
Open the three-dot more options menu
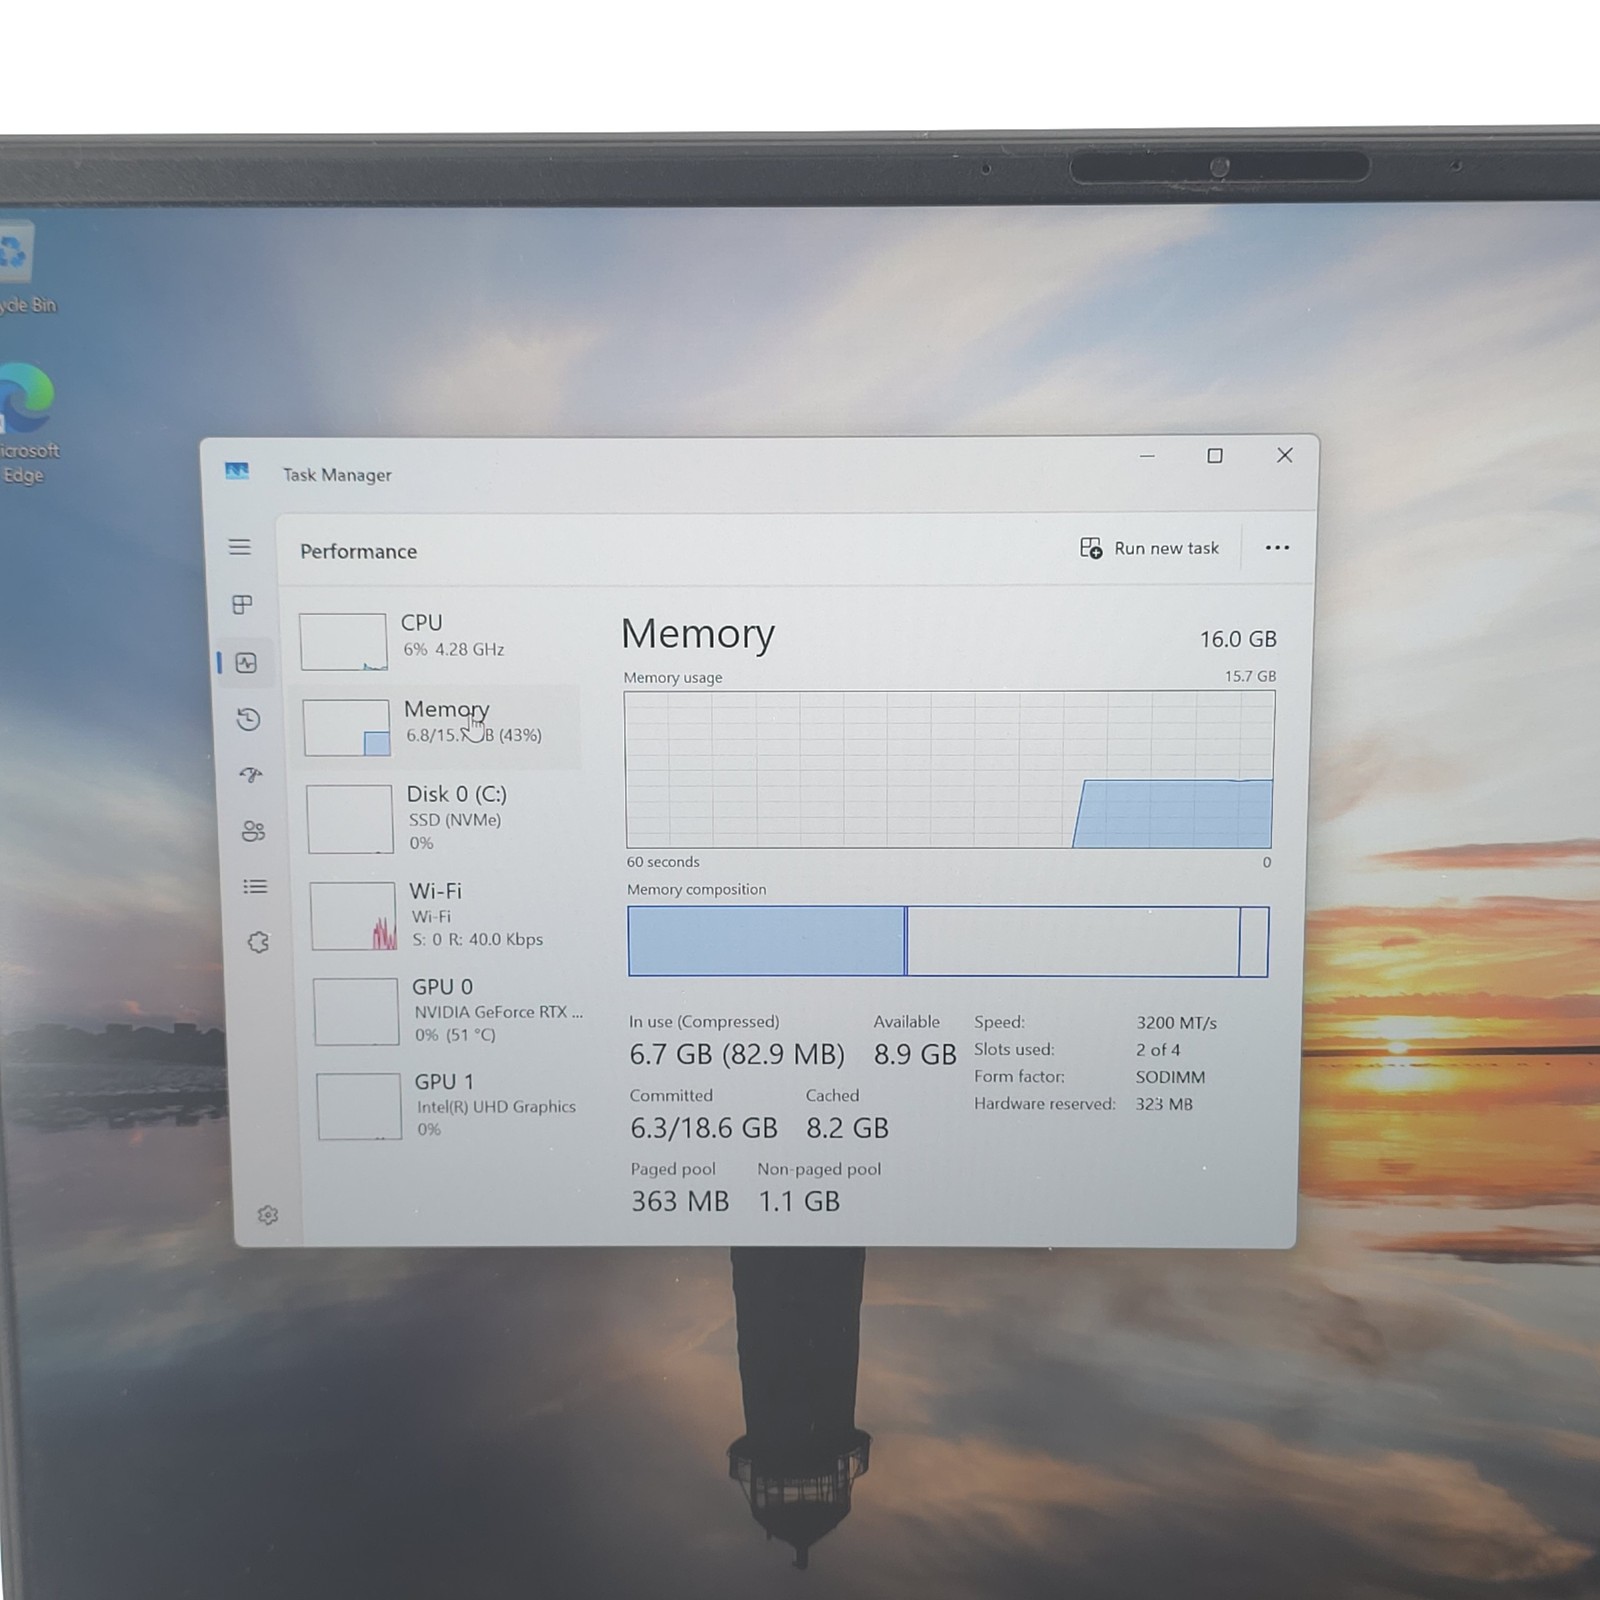(x=1277, y=548)
